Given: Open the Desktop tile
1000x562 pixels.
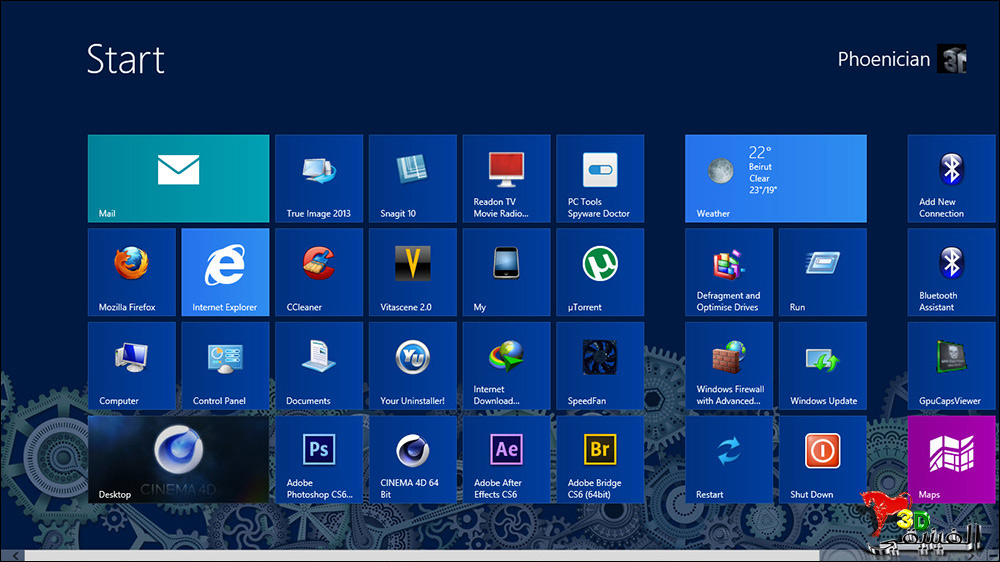Looking at the screenshot, I should tap(179, 459).
